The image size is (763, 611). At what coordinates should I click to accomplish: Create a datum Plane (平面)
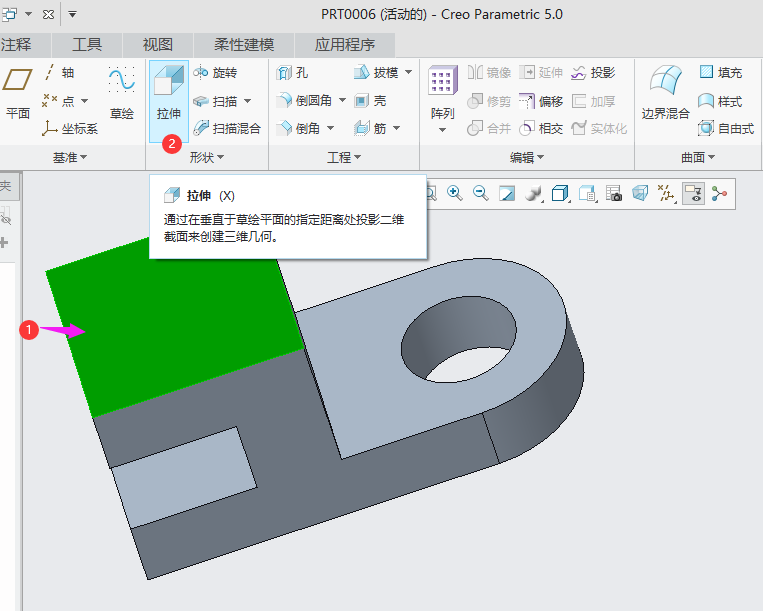coord(17,93)
